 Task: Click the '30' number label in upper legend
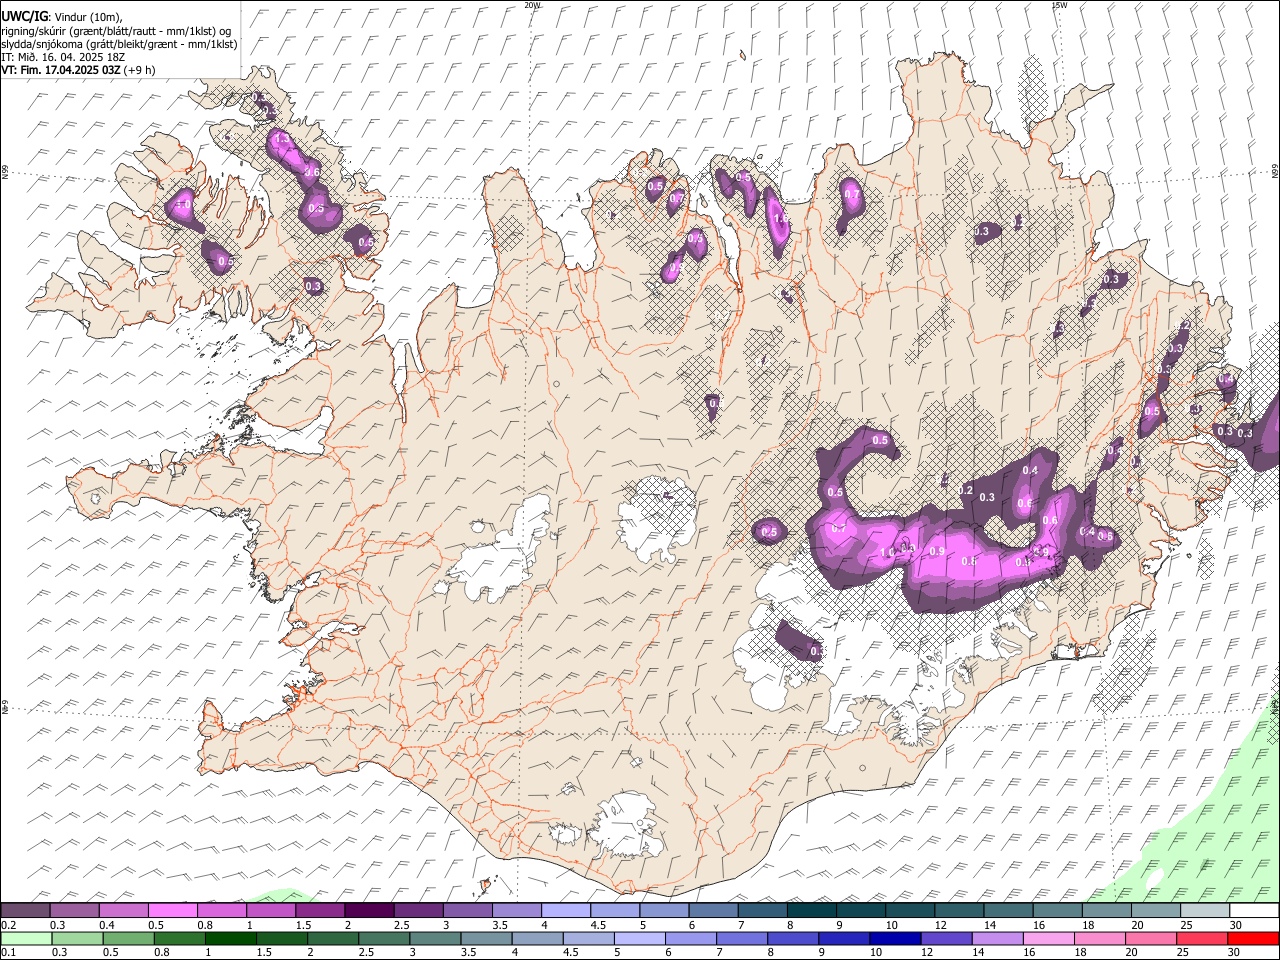pos(1236,924)
